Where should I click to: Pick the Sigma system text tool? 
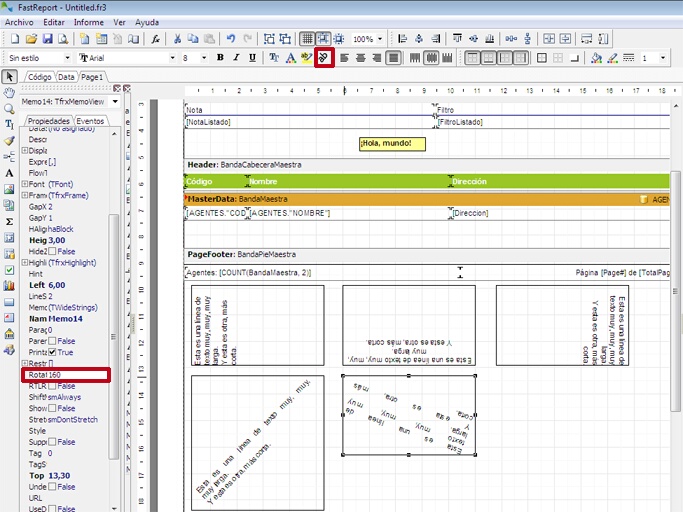tap(9, 221)
